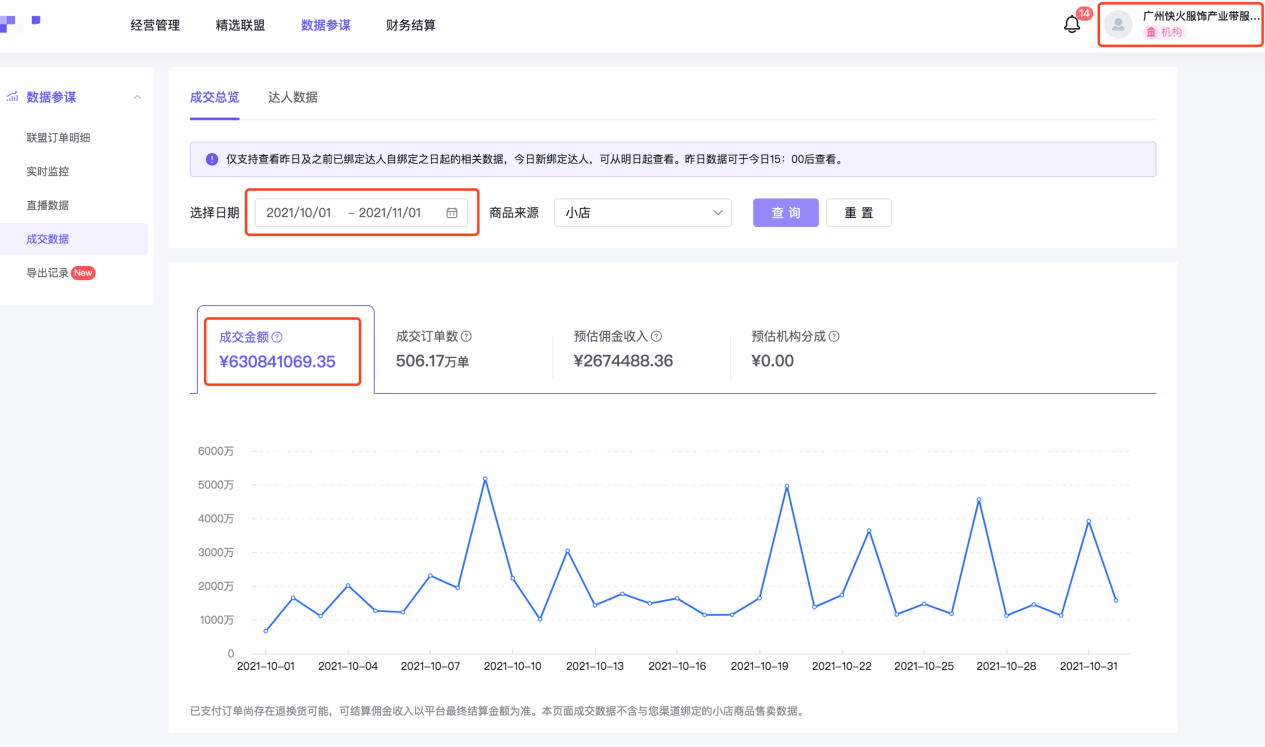
Task: Click the 机构 badge under account name
Action: coord(1164,33)
